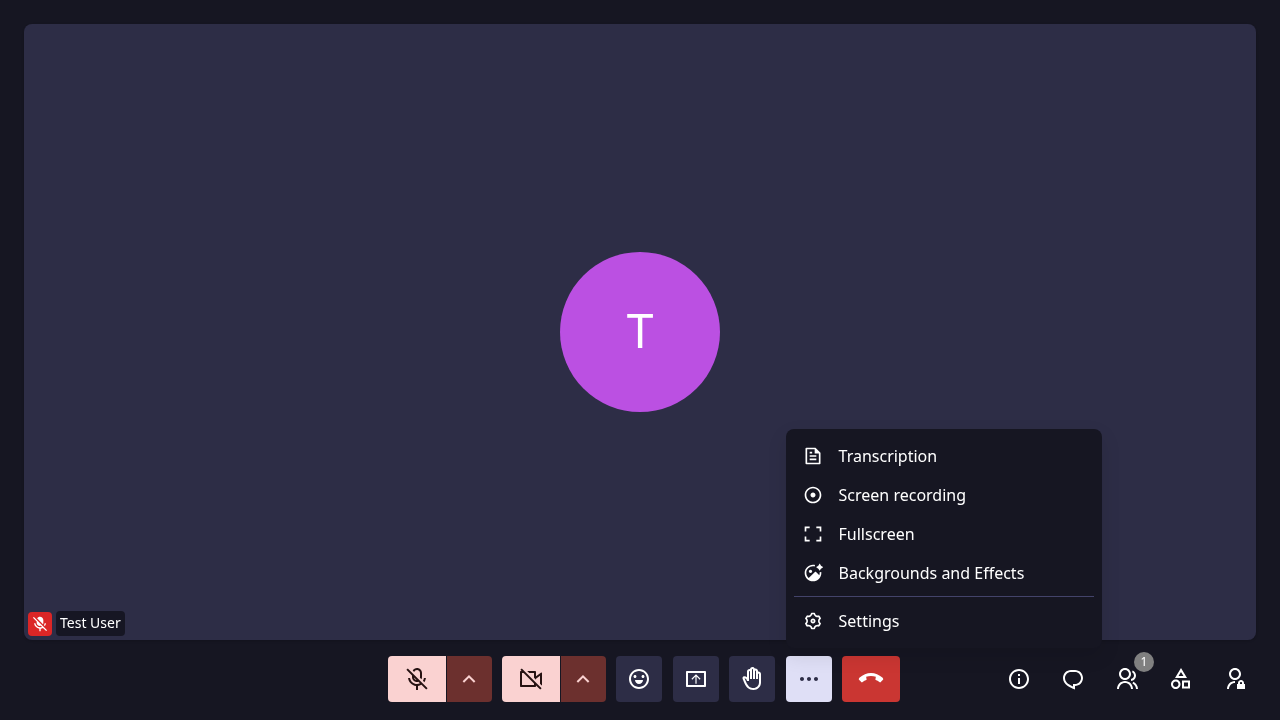Raise hand with the hand icon

(752, 679)
